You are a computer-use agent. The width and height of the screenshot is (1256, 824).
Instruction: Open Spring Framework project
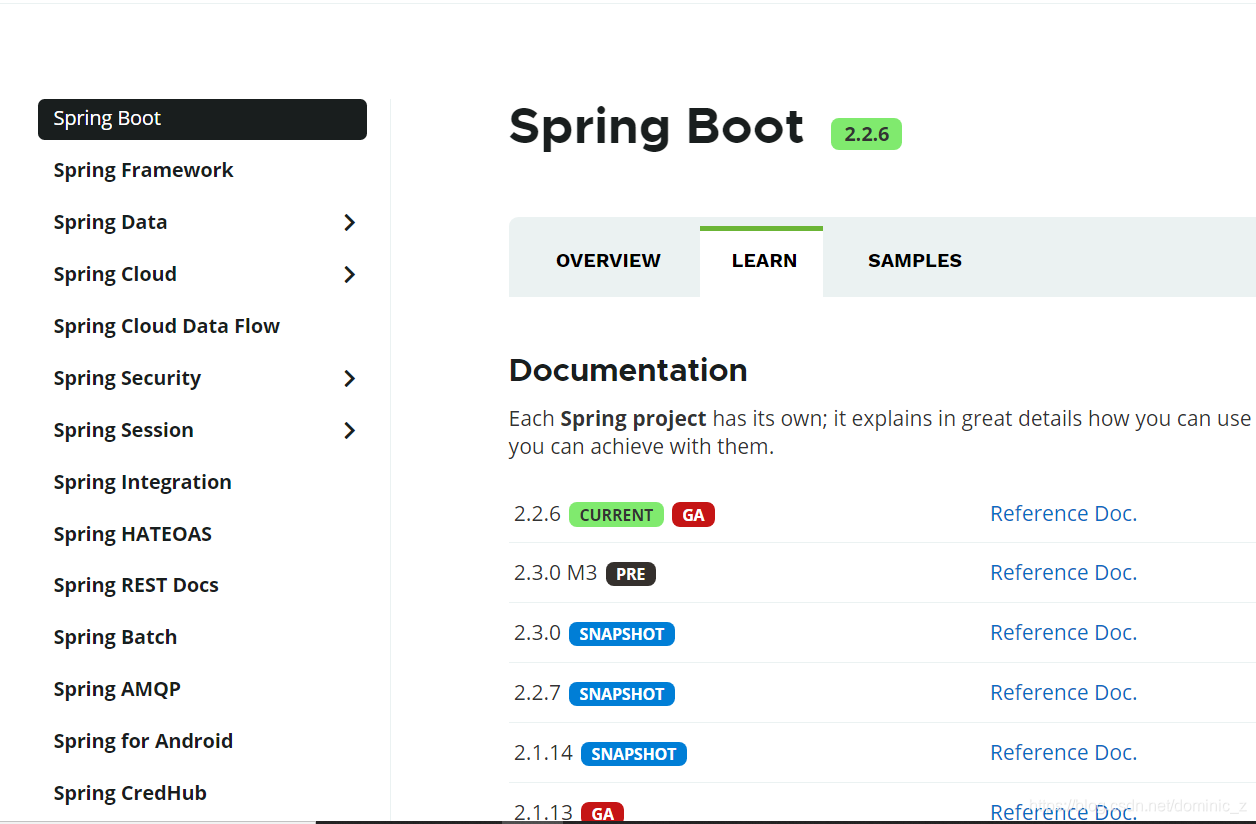(x=143, y=170)
